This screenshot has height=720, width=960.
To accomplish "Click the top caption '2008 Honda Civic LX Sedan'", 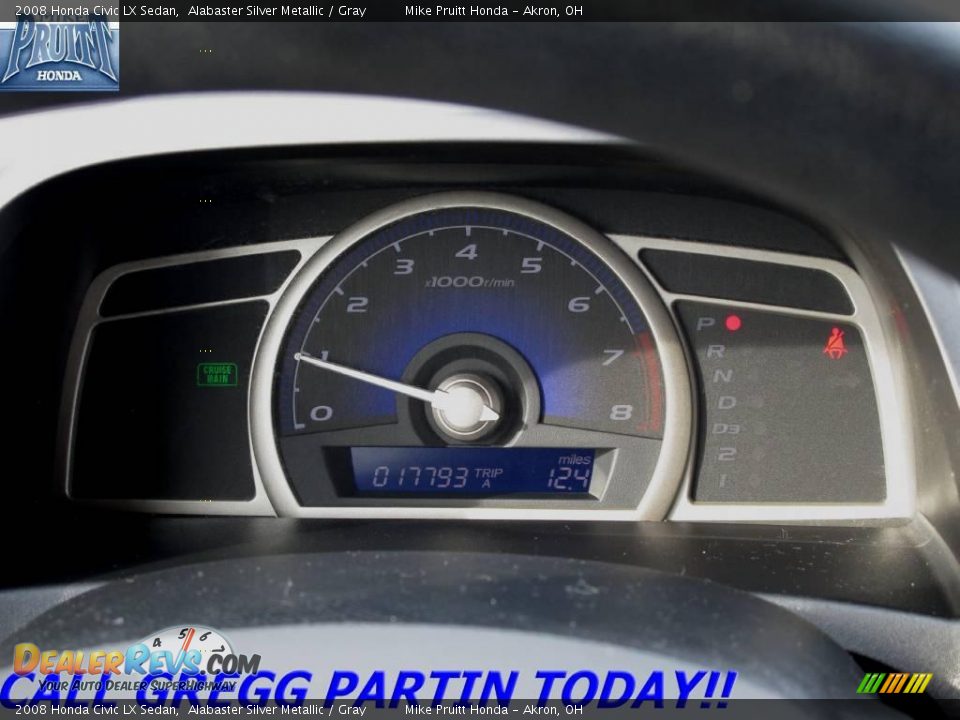I will point(97,10).
